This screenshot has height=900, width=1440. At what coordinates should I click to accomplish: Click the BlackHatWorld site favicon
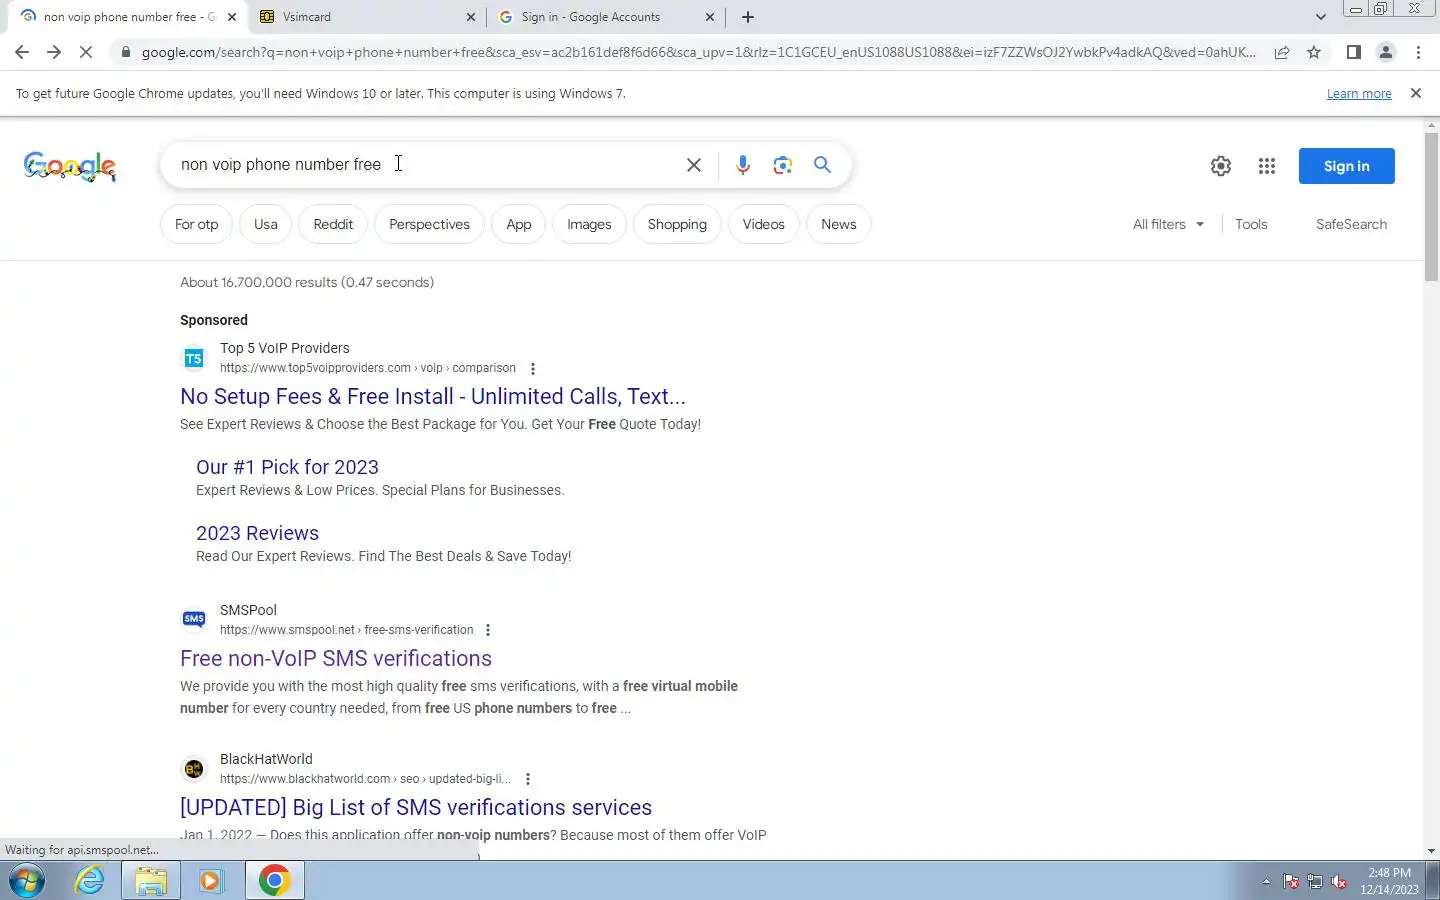coord(194,769)
